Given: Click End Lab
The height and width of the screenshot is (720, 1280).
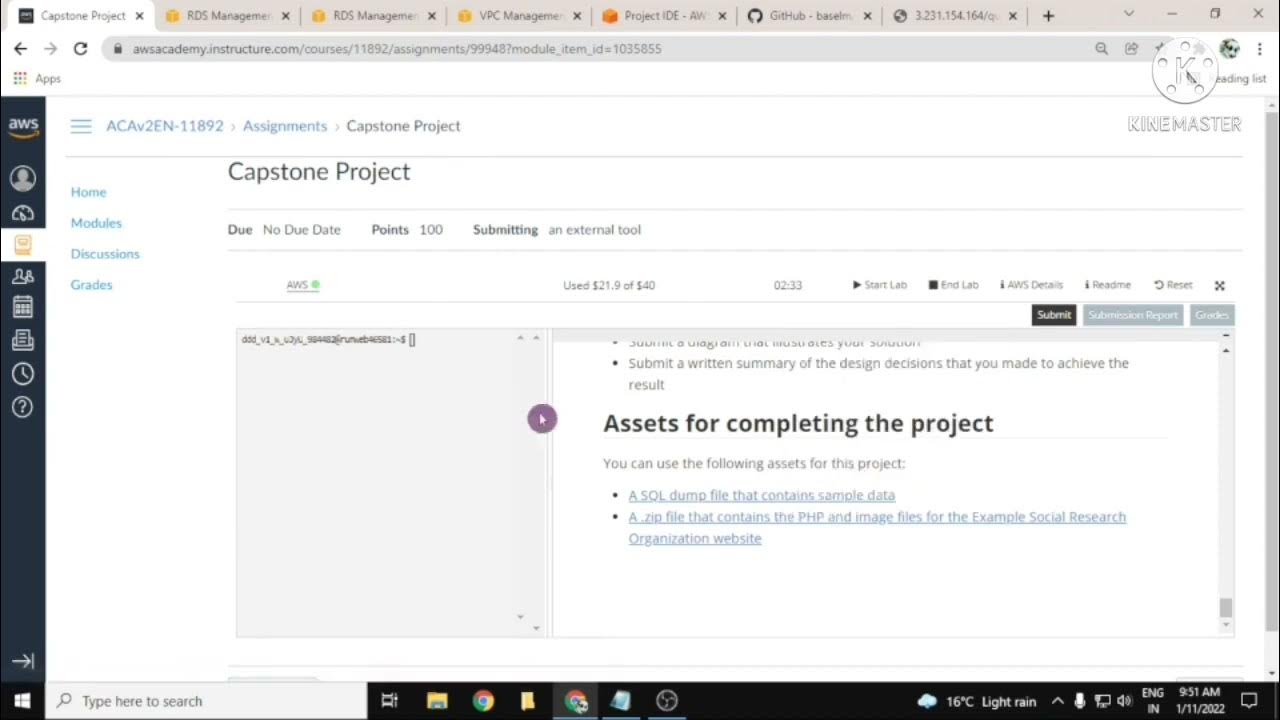Looking at the screenshot, I should [953, 285].
